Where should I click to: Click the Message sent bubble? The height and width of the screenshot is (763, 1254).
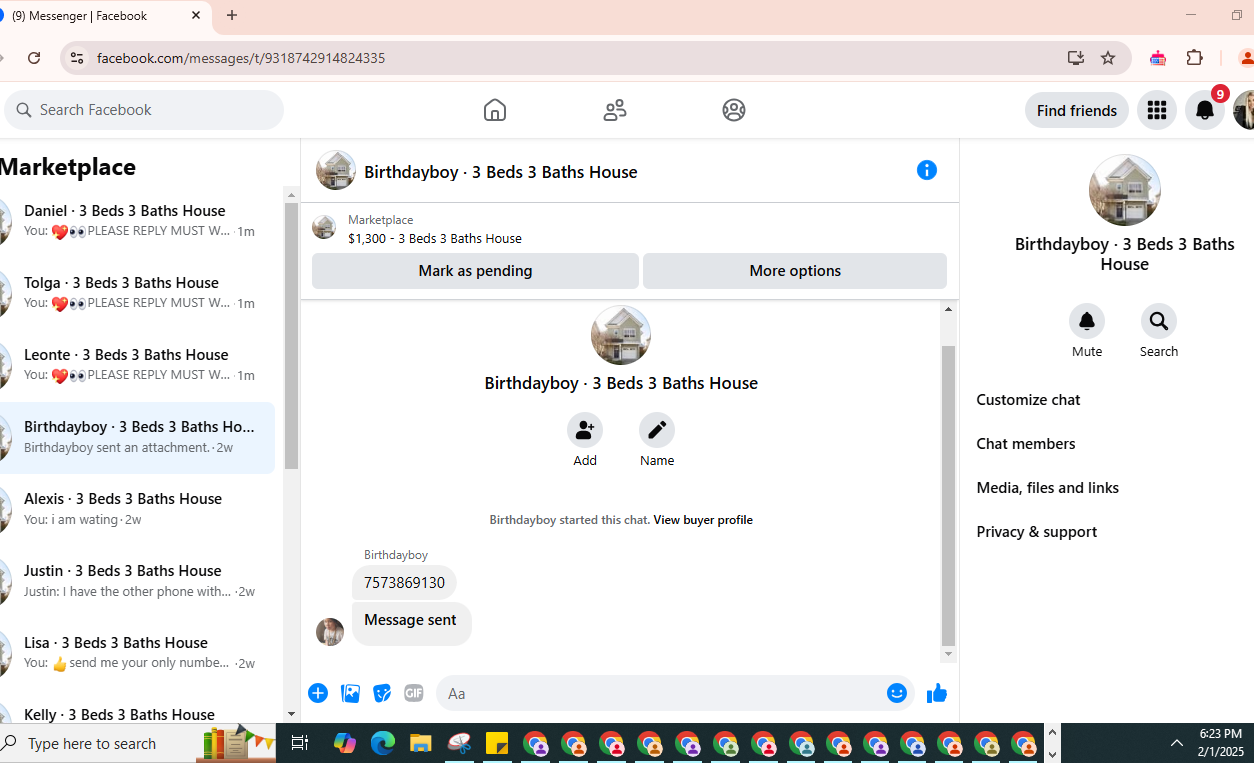pyautogui.click(x=411, y=623)
